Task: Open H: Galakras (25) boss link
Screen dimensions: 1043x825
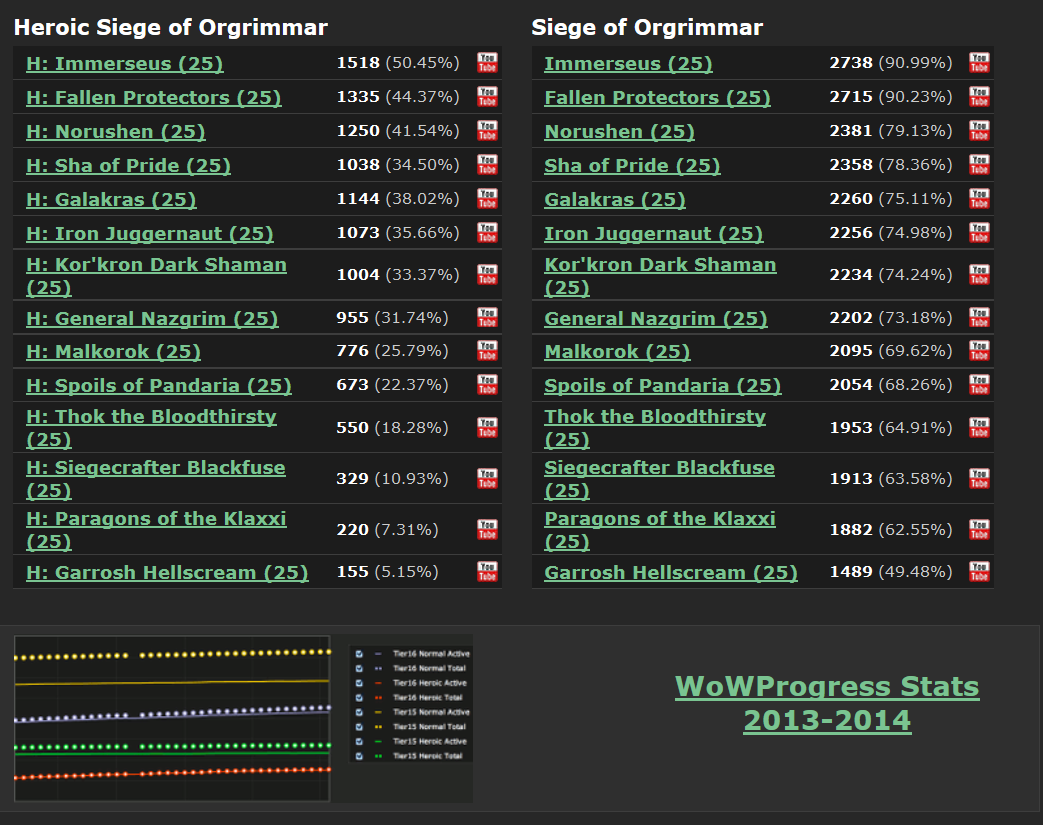Action: [111, 200]
